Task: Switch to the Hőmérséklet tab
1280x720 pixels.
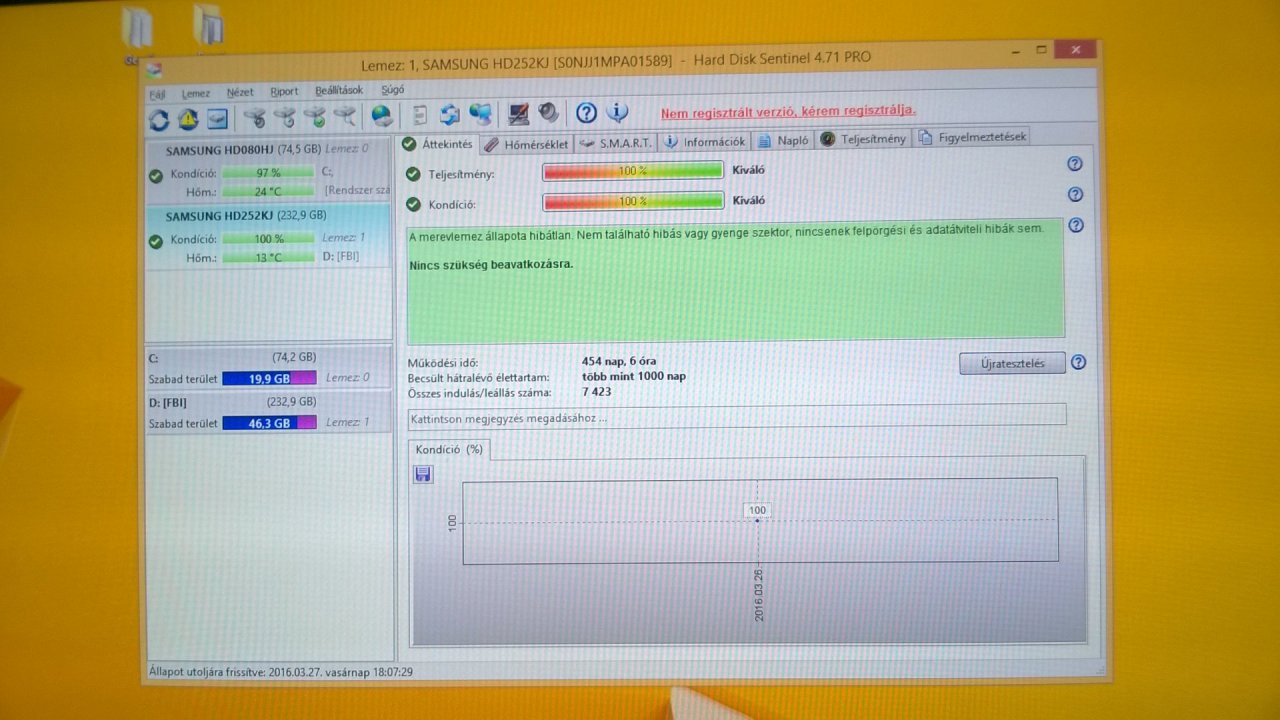Action: click(x=526, y=144)
